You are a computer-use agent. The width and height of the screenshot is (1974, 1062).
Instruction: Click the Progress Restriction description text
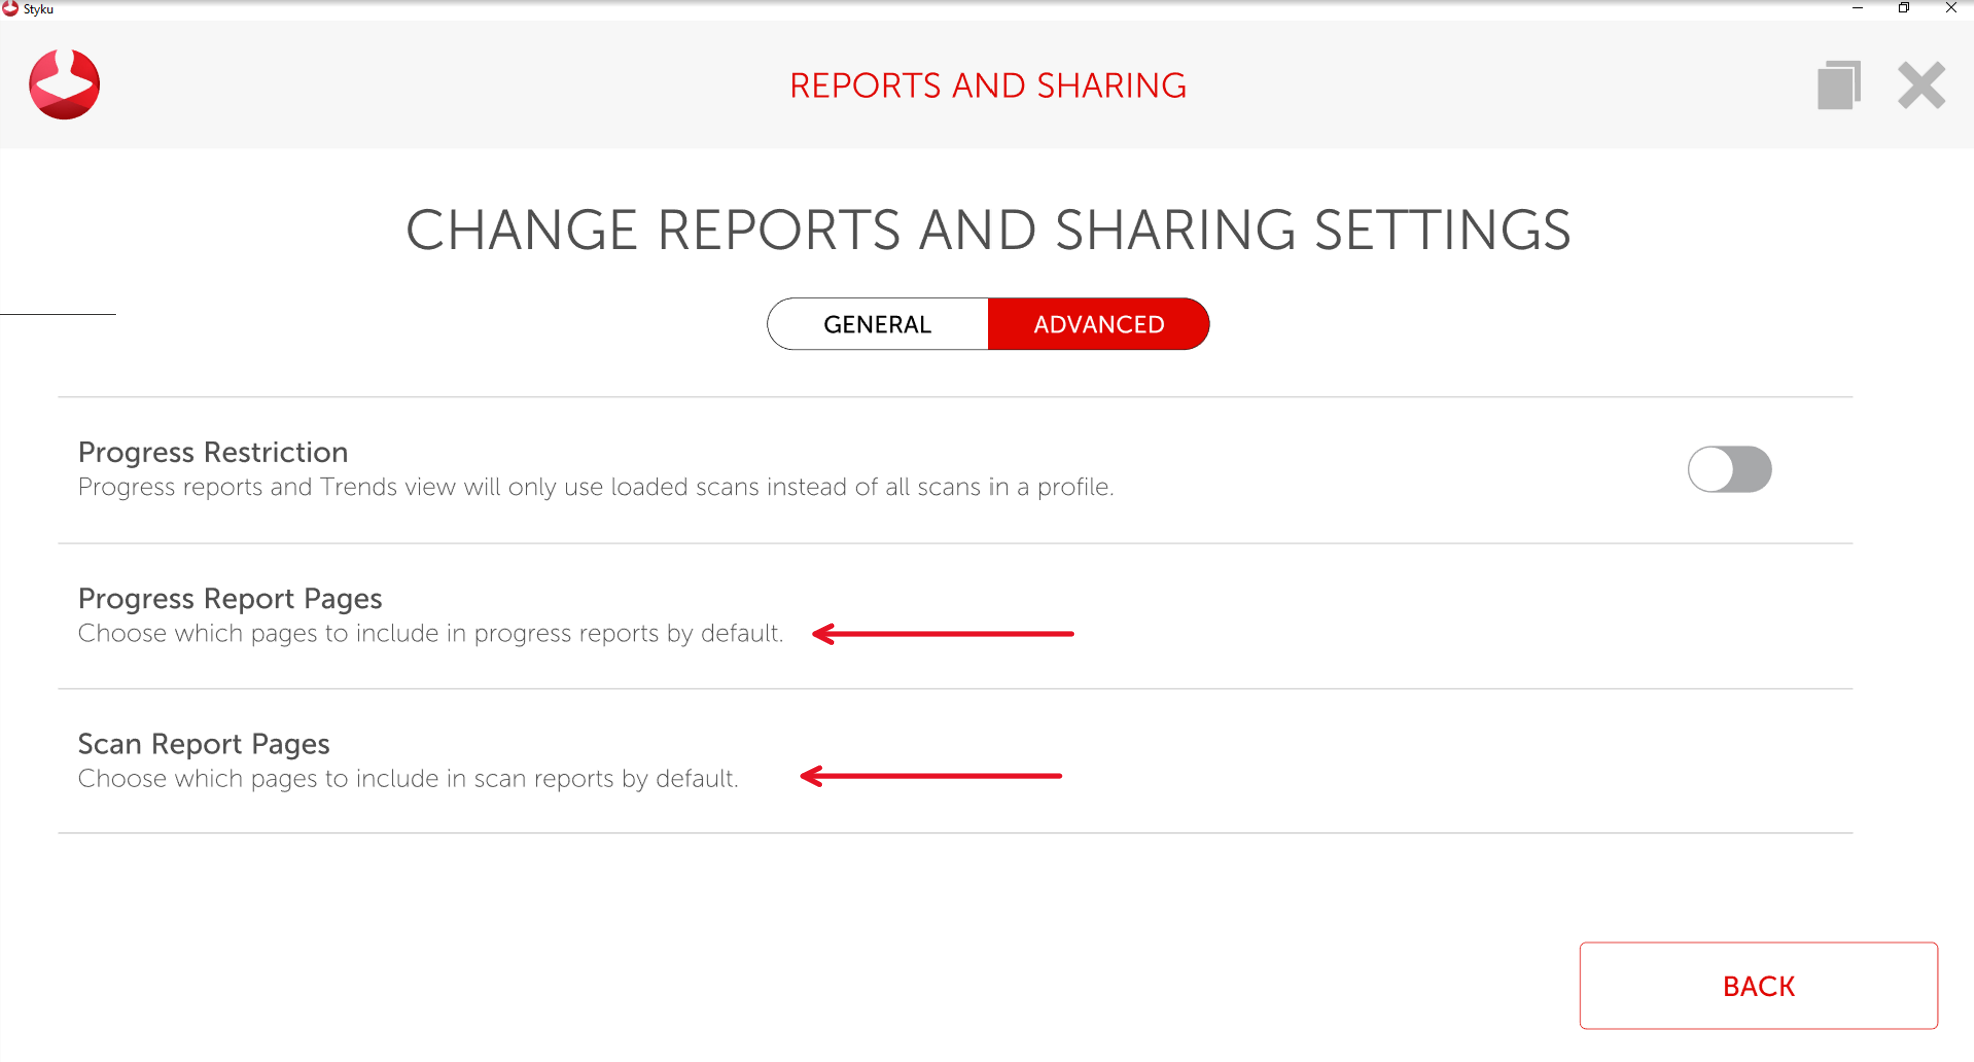click(595, 487)
